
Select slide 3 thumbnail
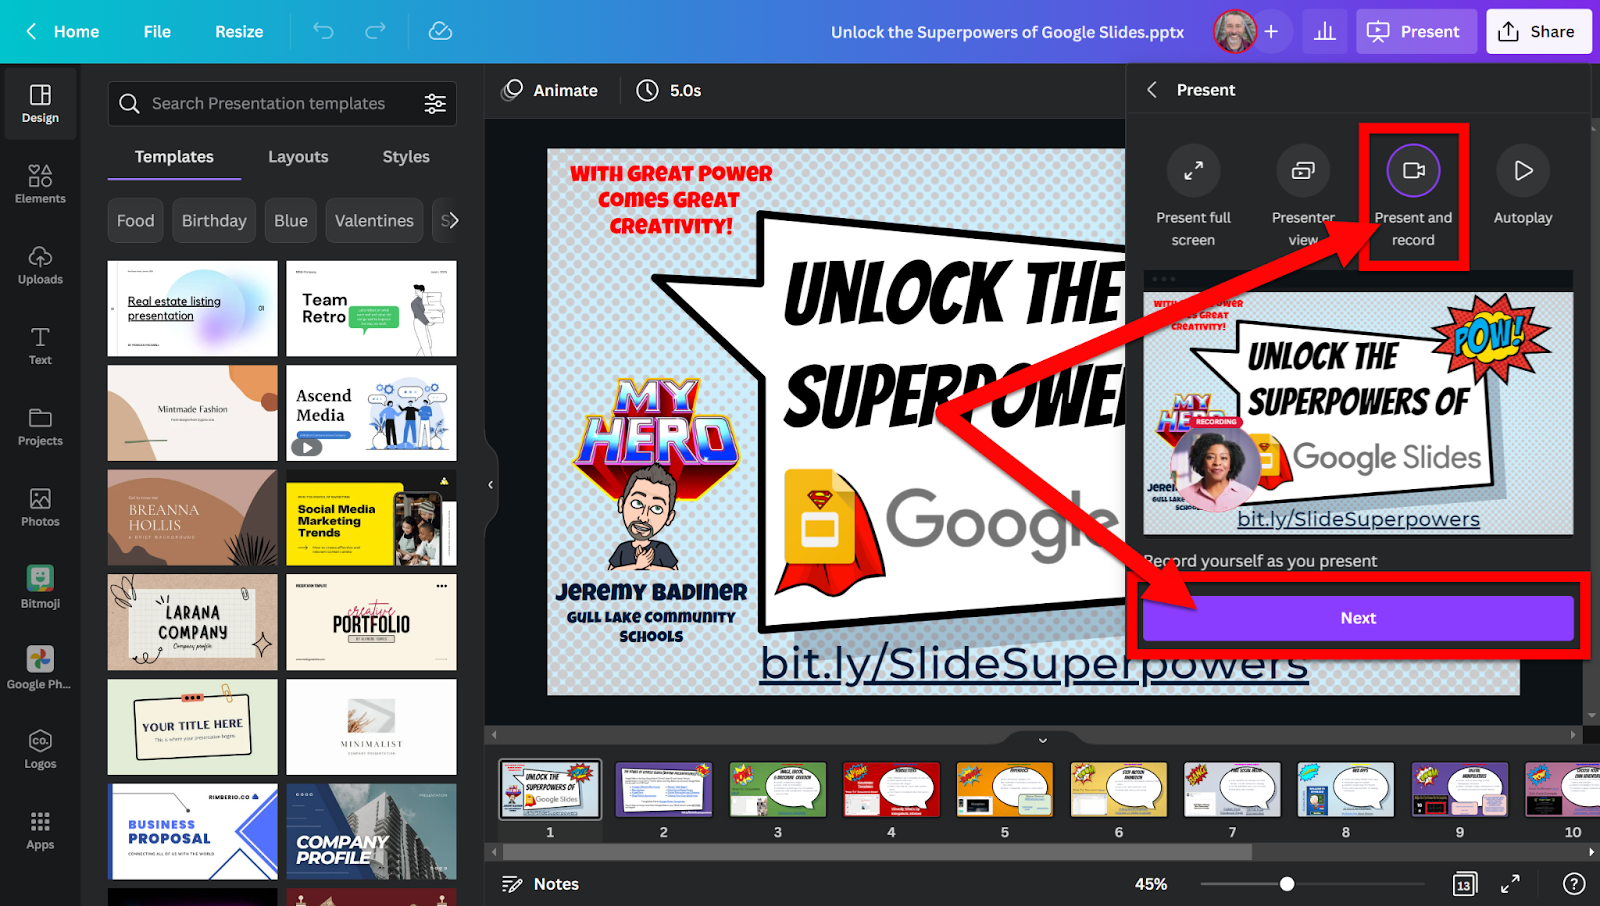778,790
